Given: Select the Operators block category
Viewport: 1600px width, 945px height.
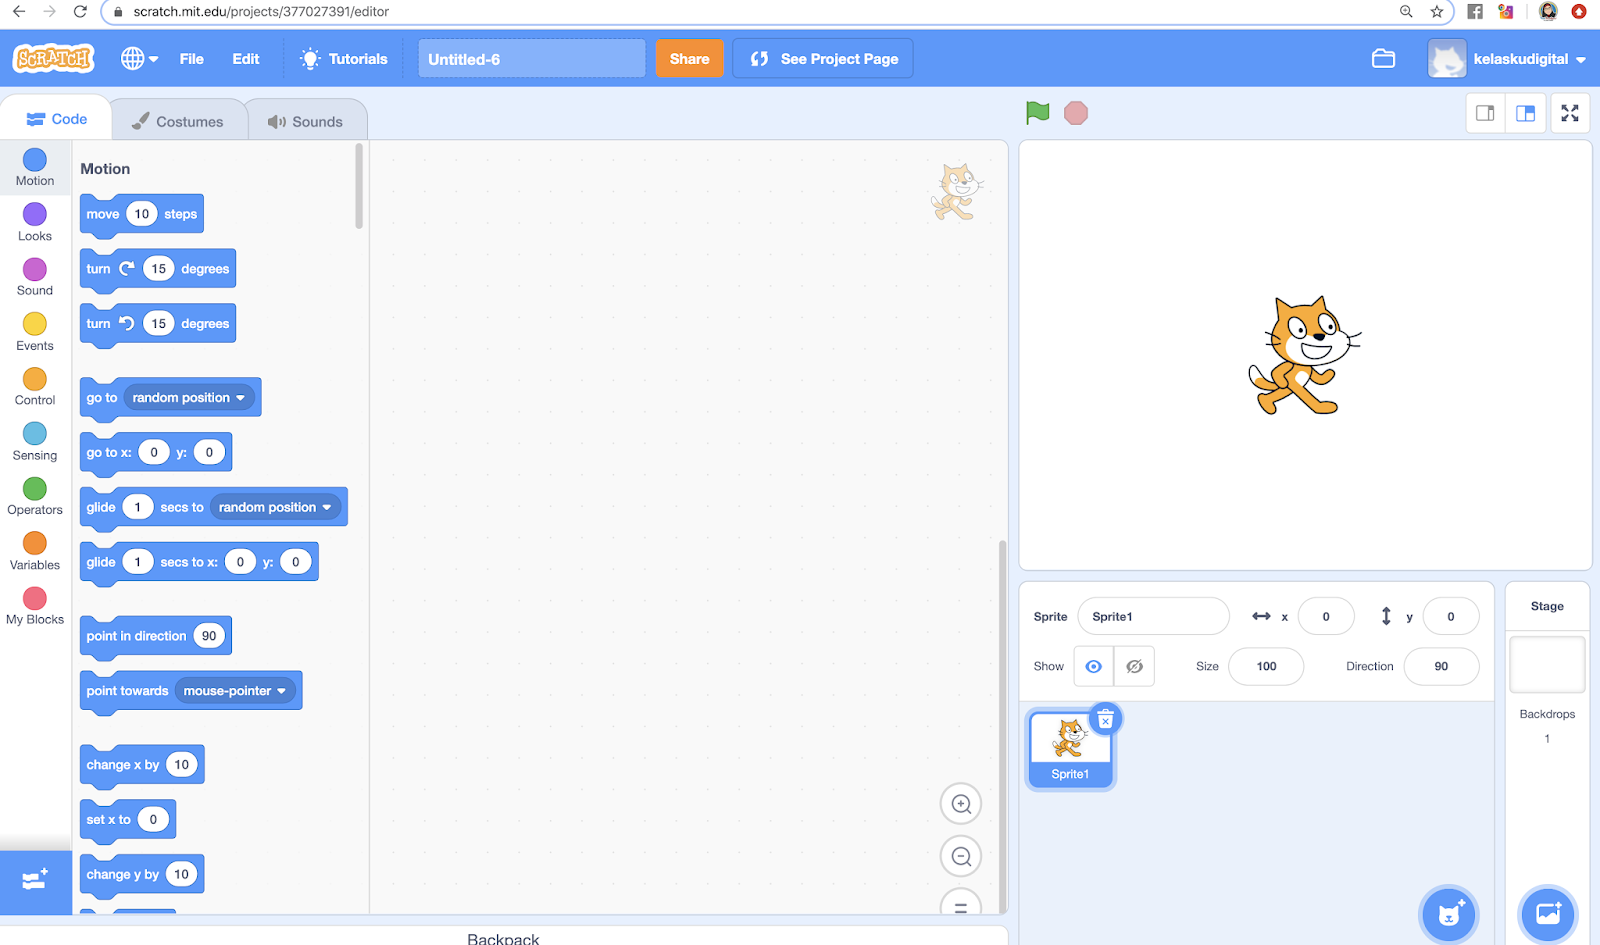Looking at the screenshot, I should pos(35,496).
